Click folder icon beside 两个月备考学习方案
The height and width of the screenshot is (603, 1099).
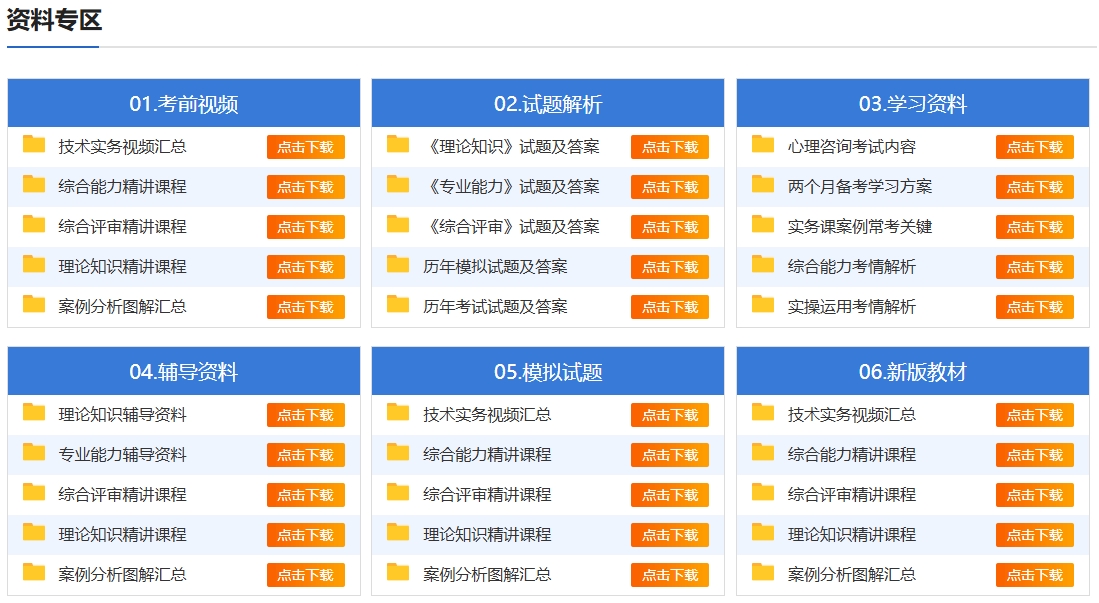(763, 185)
